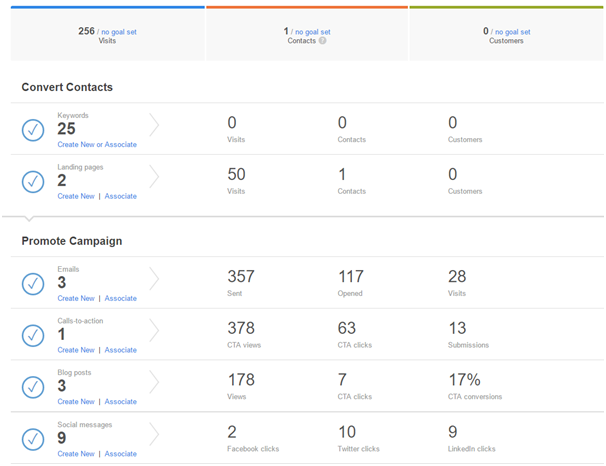Image resolution: width=606 pixels, height=466 pixels.
Task: Click the Blog posts checkmark circle icon
Action: click(x=33, y=387)
